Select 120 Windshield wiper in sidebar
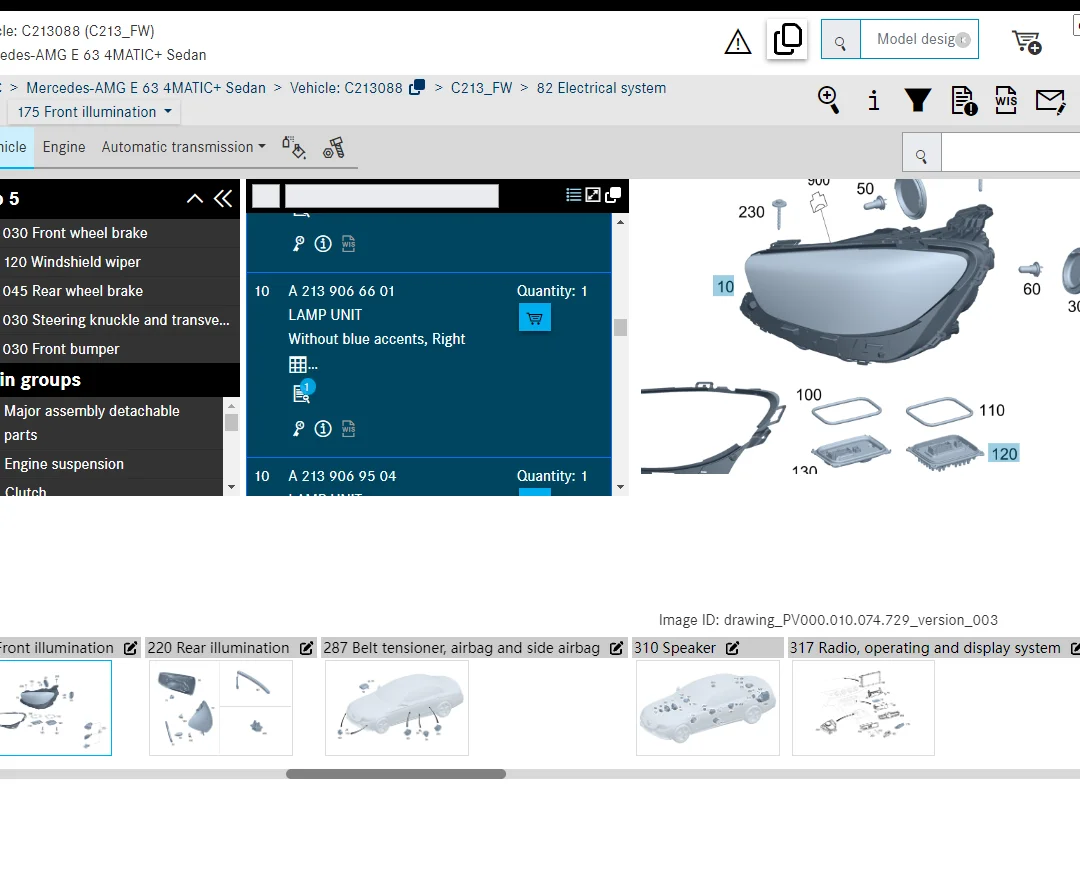This screenshot has width=1080, height=876. coord(118,262)
